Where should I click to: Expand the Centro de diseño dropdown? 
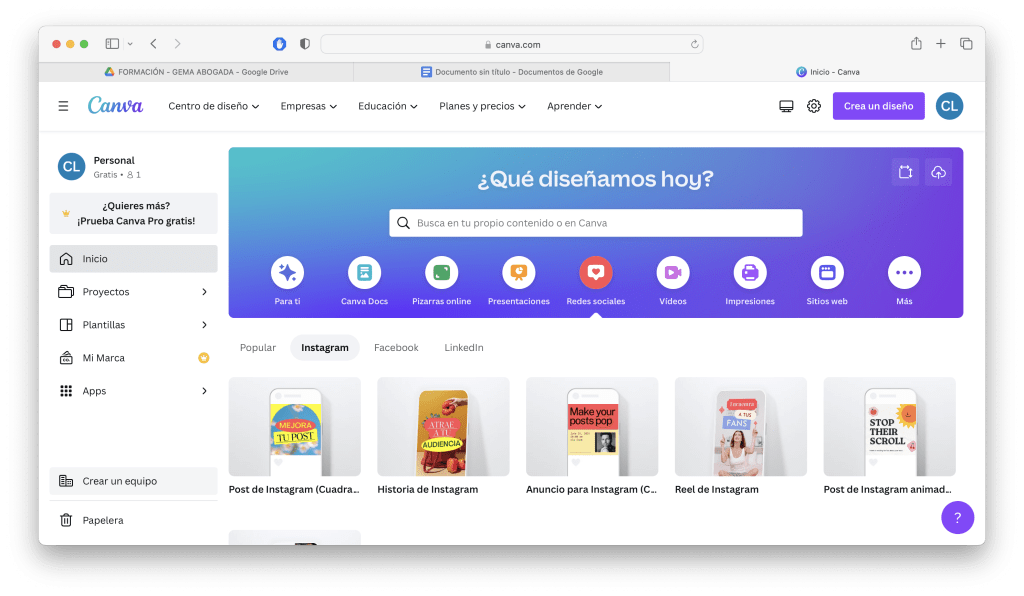point(214,106)
